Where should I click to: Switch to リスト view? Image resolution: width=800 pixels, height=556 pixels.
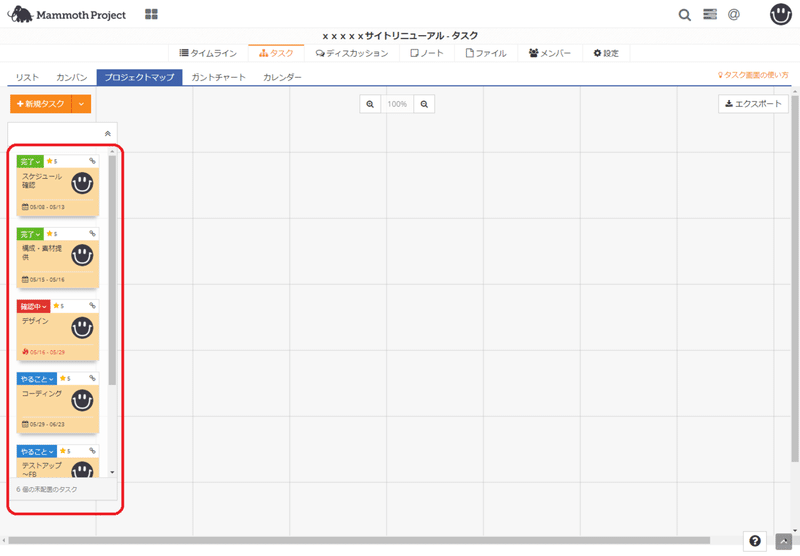pyautogui.click(x=27, y=77)
